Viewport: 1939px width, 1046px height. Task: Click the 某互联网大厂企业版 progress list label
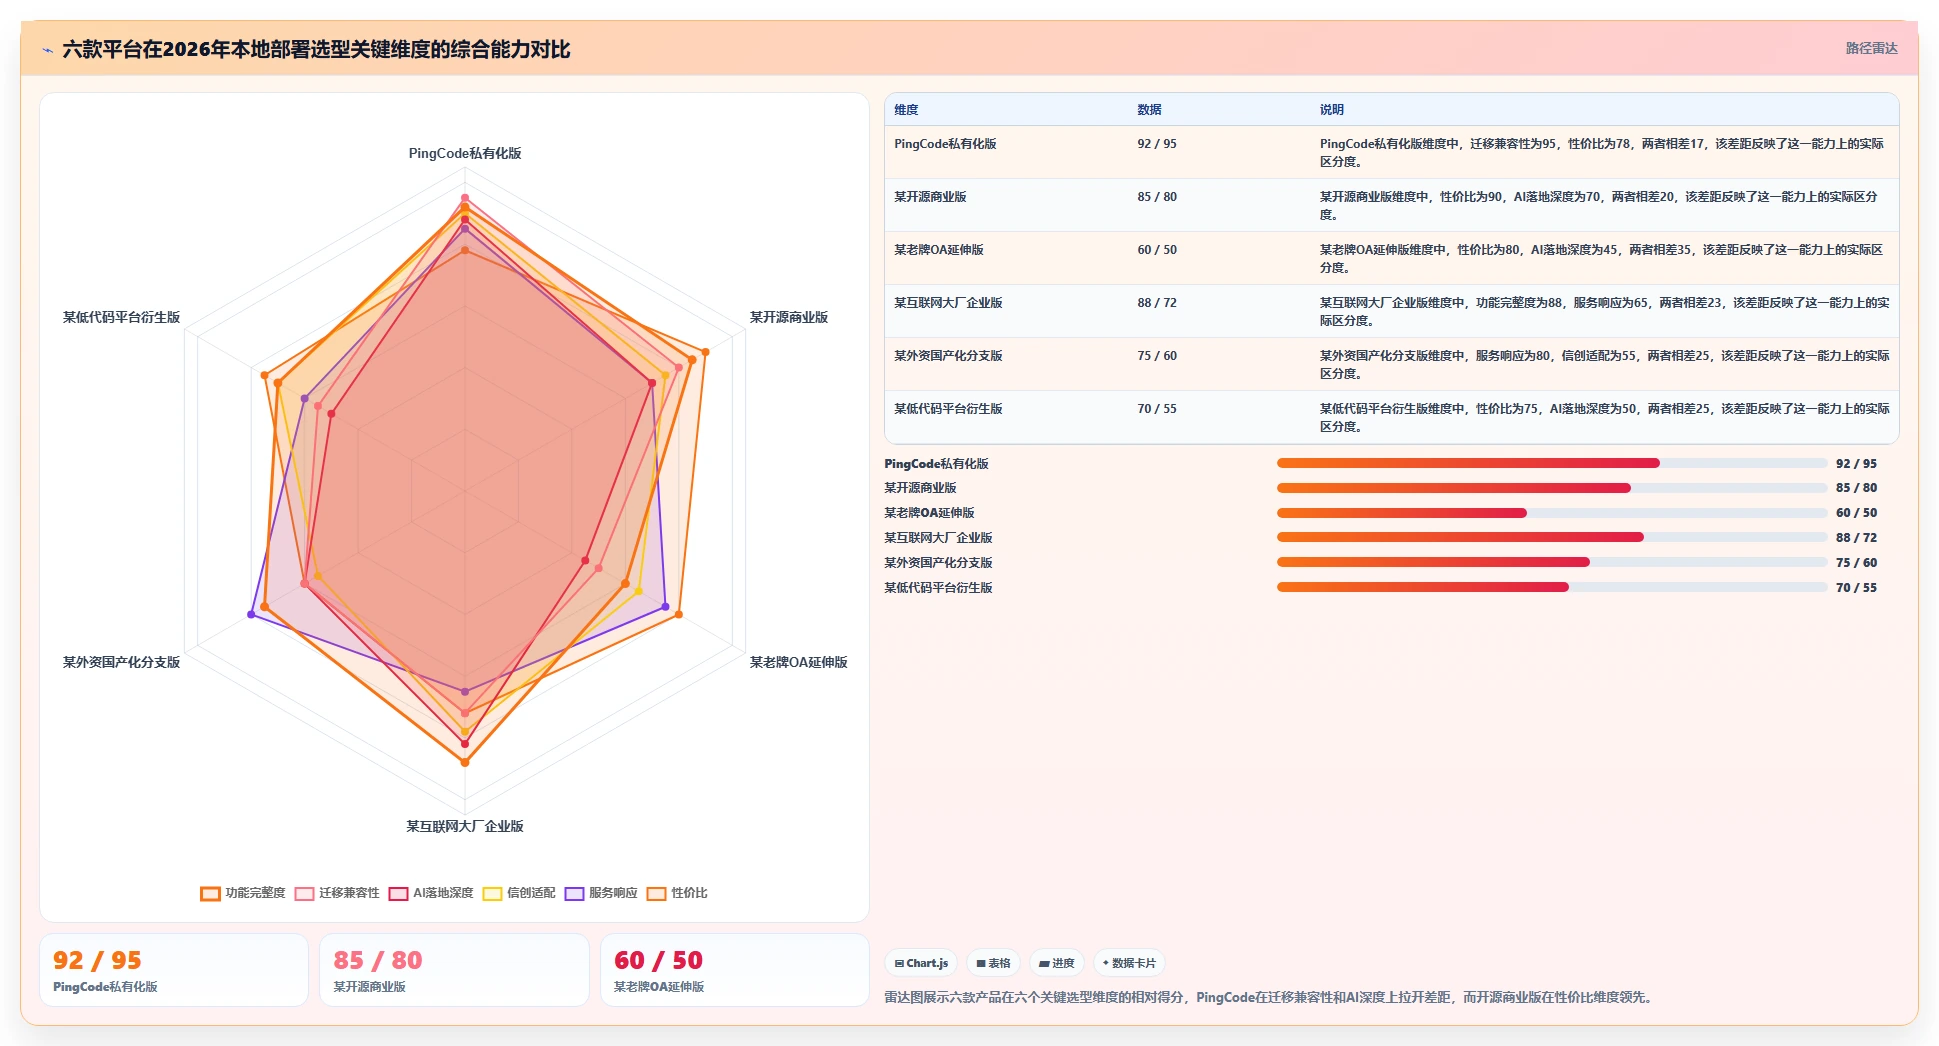tap(938, 538)
